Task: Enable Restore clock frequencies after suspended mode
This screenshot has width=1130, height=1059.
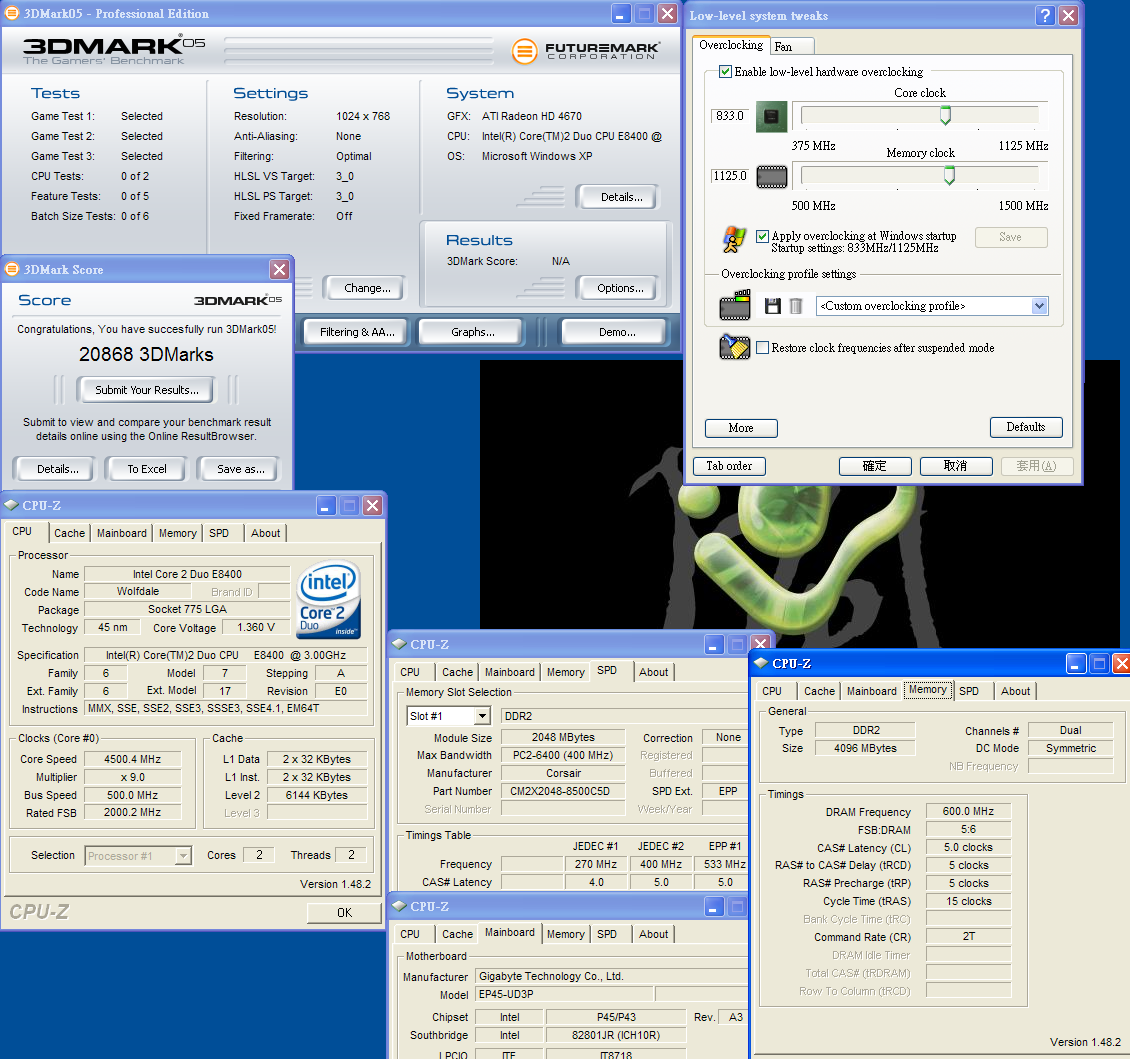Action: pyautogui.click(x=763, y=348)
